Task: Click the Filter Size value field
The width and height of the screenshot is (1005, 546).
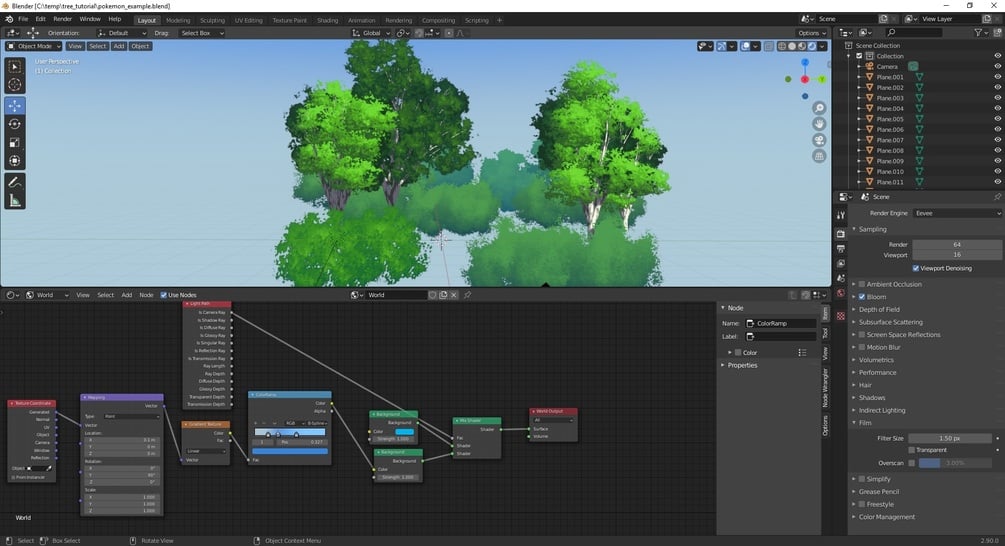Action: (949, 438)
